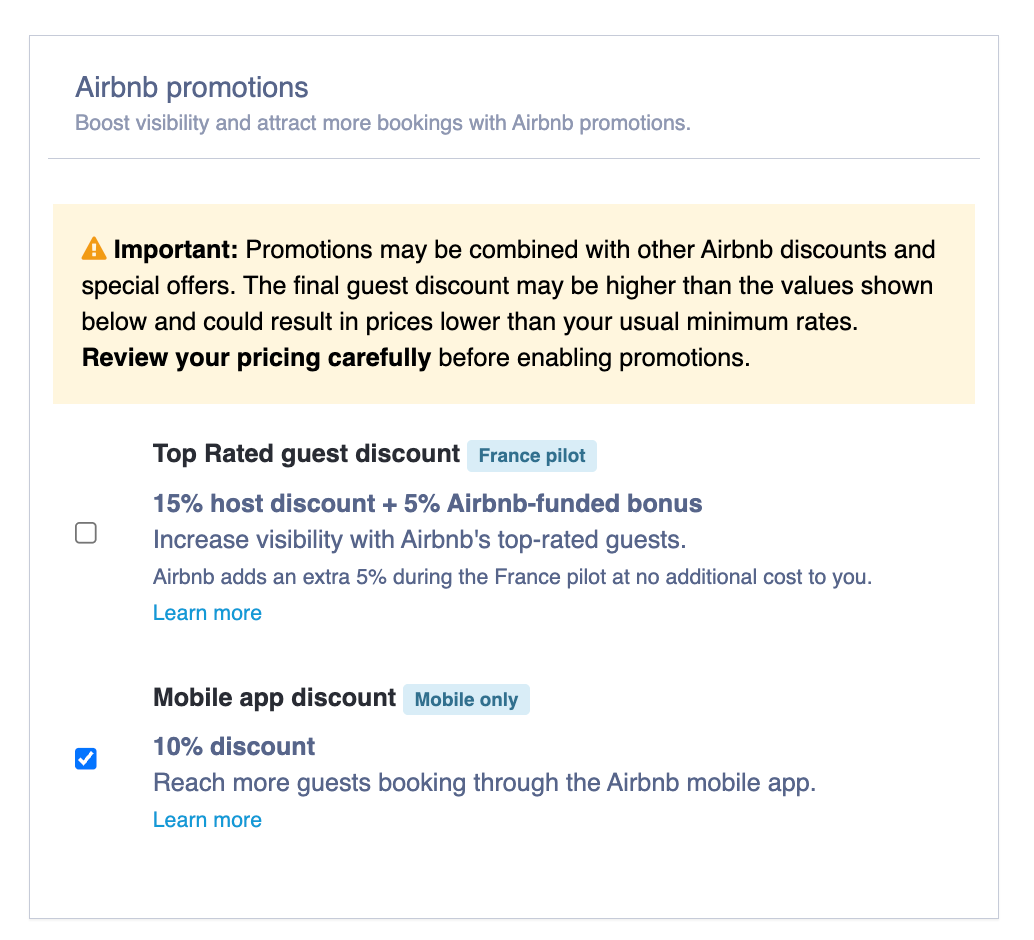Click the divider line below the header
Screen dimensions: 1034x940
coord(514,158)
